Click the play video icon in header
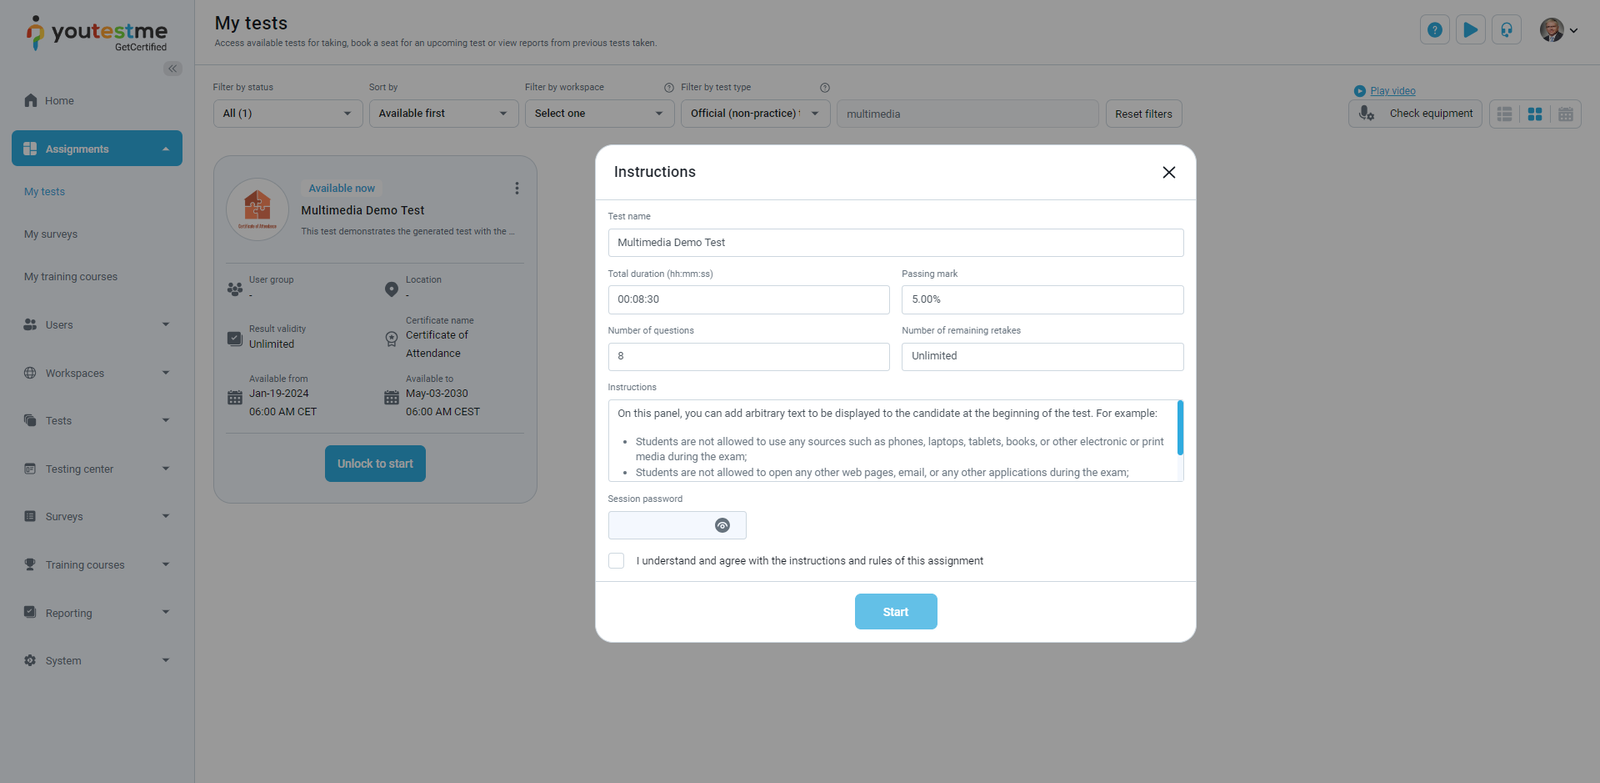The height and width of the screenshot is (783, 1600). pos(1470,30)
